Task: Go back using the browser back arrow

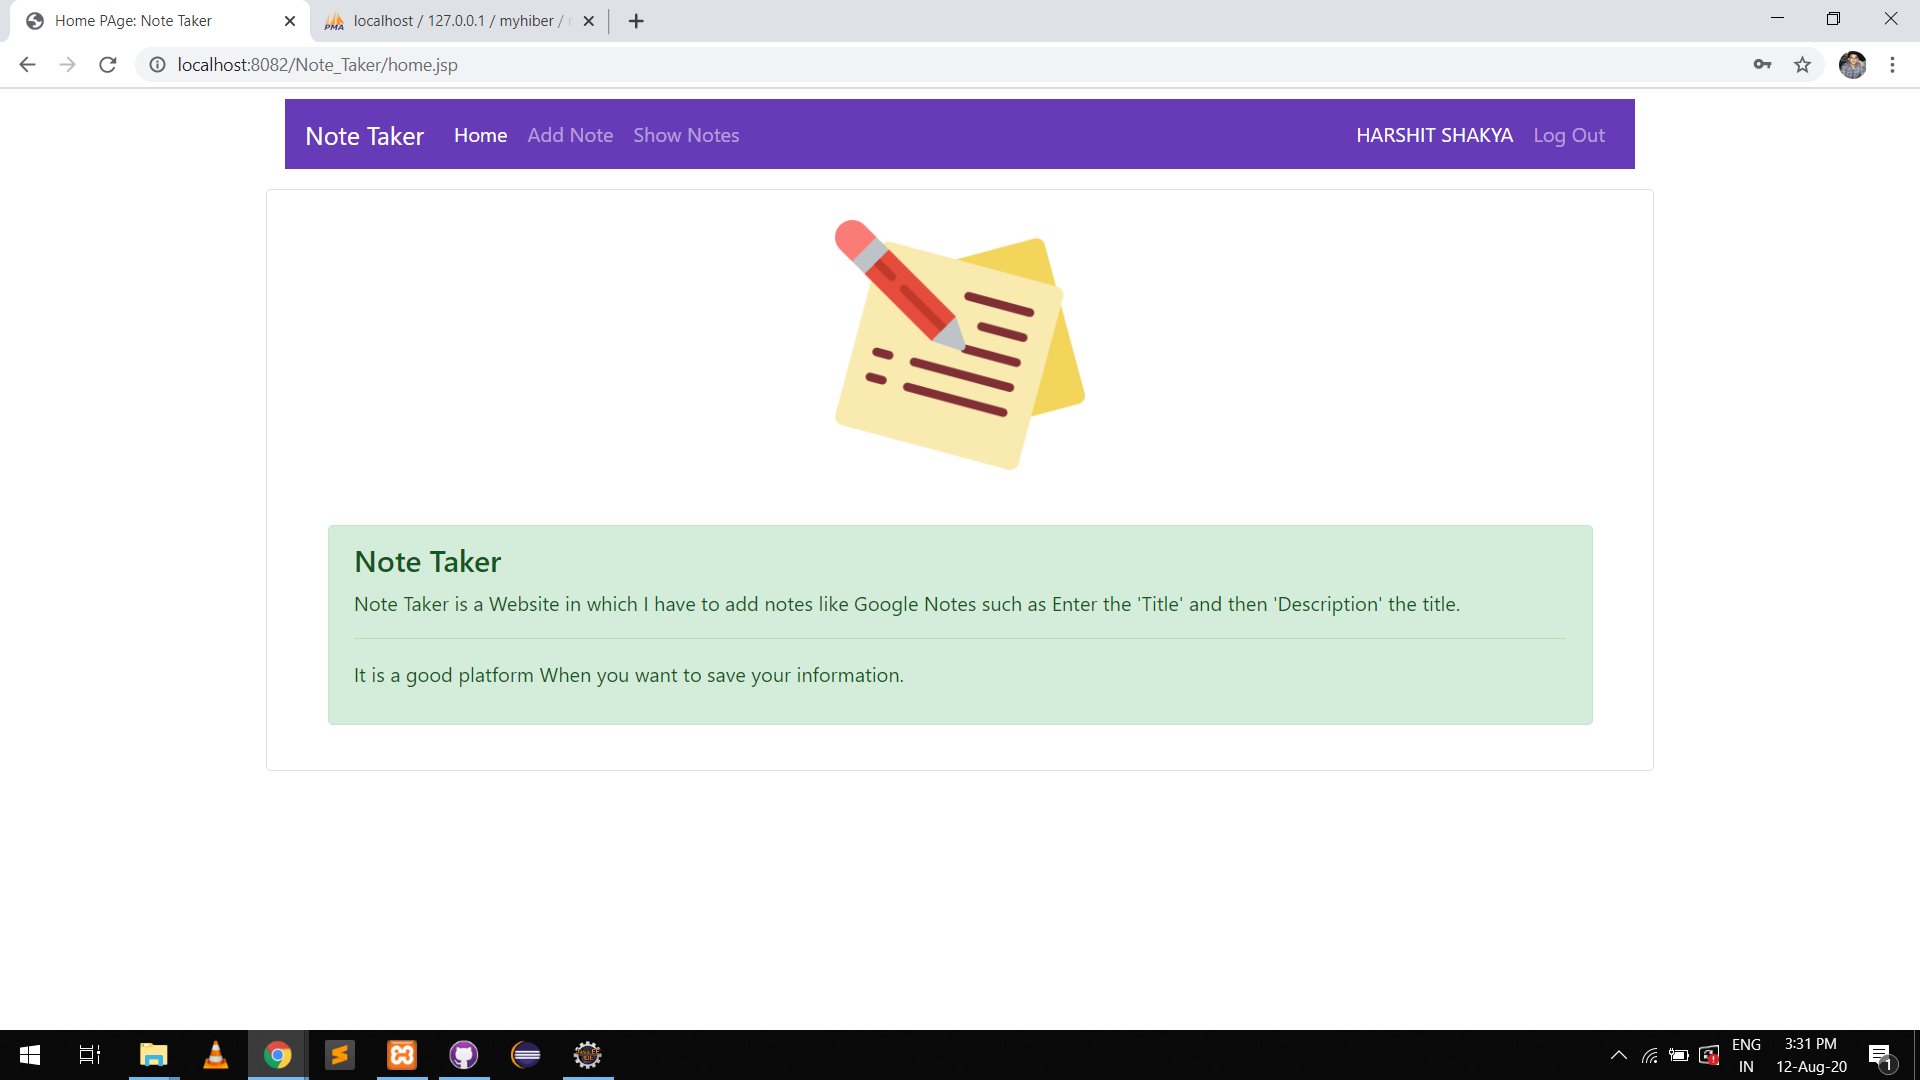Action: (27, 65)
